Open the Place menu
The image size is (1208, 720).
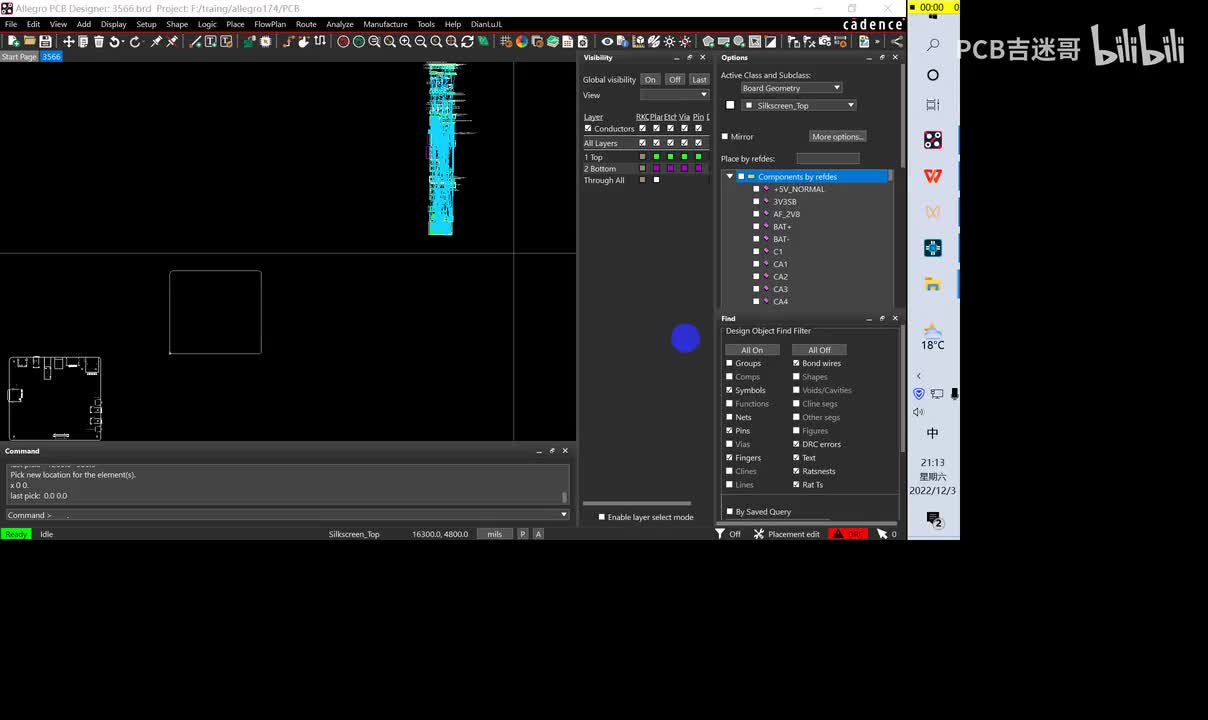235,24
